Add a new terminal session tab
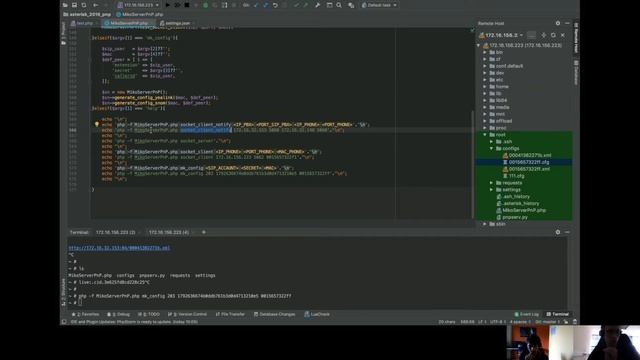This screenshot has height=360, width=640. pos(204,232)
